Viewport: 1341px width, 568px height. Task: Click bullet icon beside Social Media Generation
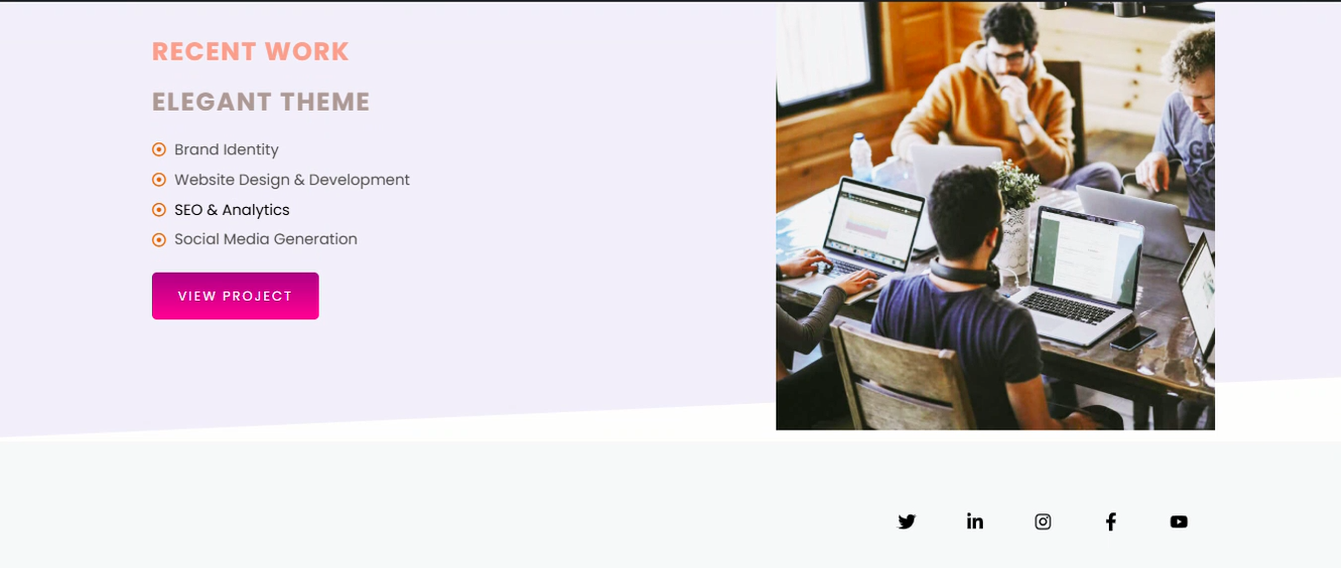[159, 240]
